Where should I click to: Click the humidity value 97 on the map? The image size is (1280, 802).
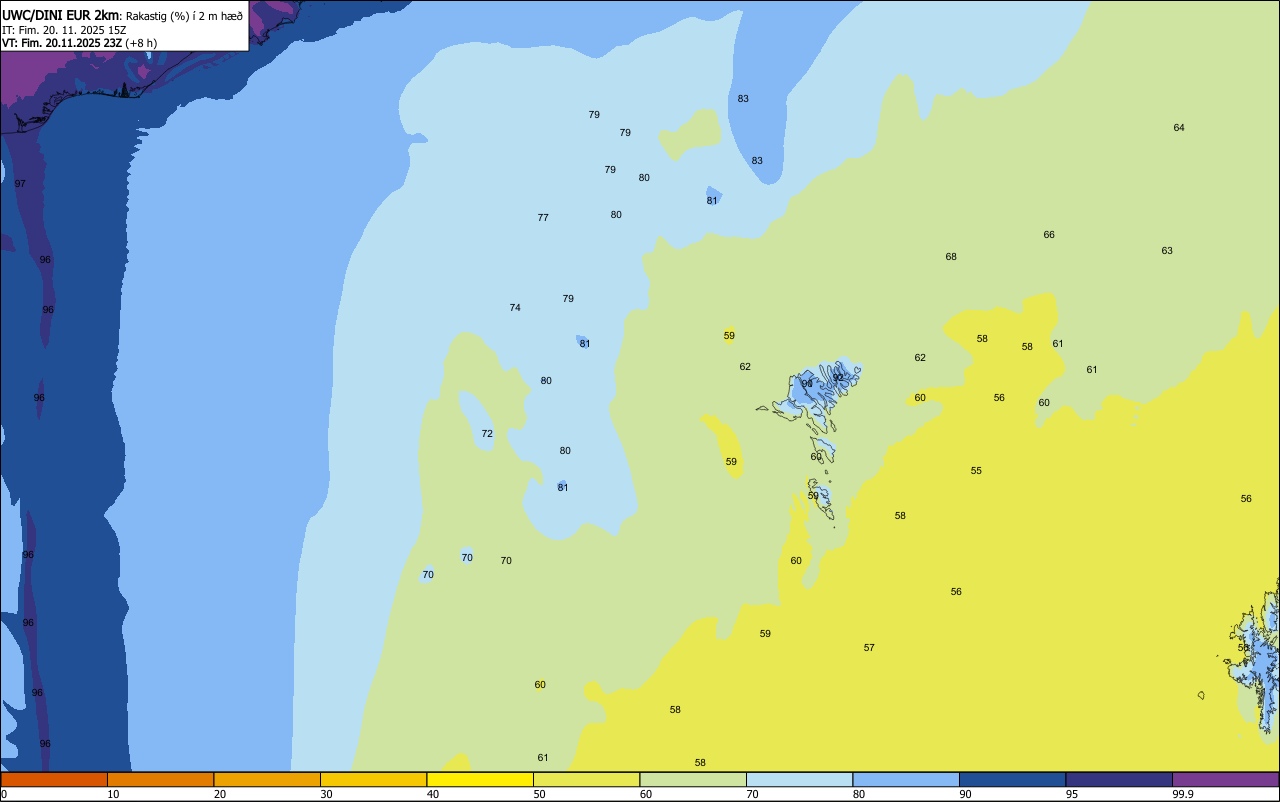[21, 184]
